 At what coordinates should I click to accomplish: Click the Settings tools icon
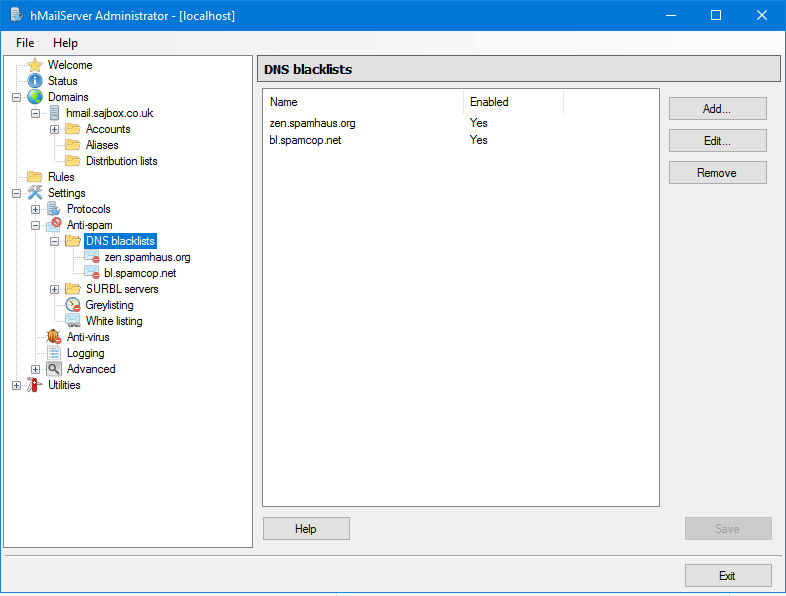coord(35,192)
